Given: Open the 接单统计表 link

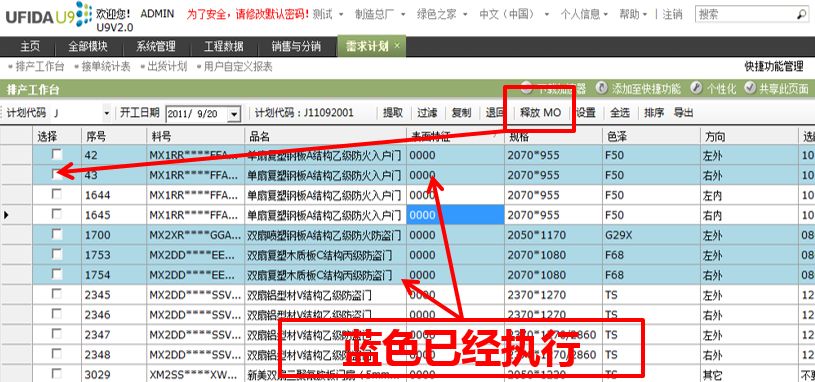Looking at the screenshot, I should coord(107,67).
